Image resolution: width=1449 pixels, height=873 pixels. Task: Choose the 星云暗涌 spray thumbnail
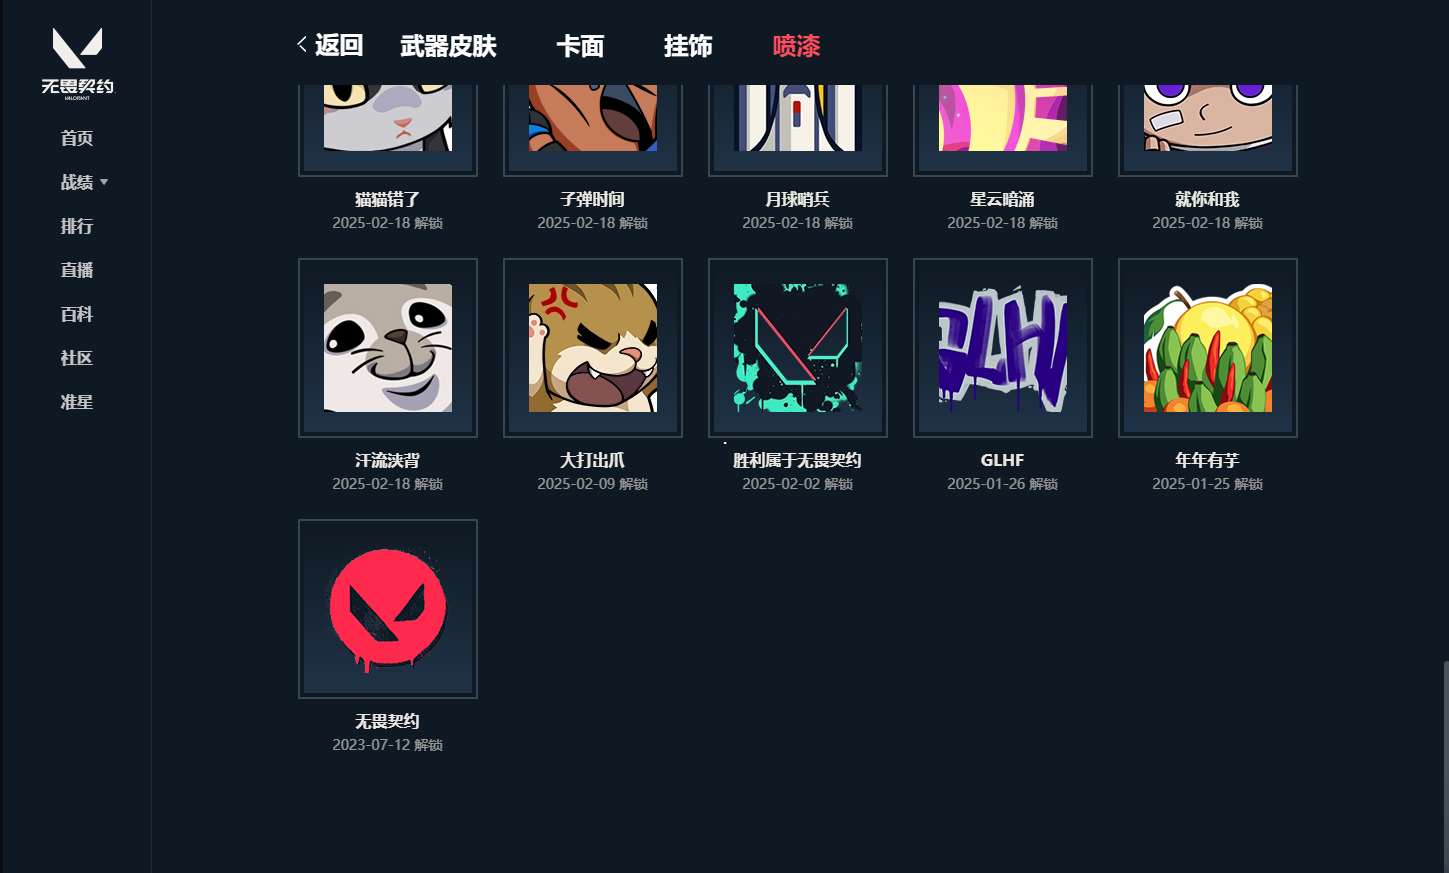click(1003, 130)
